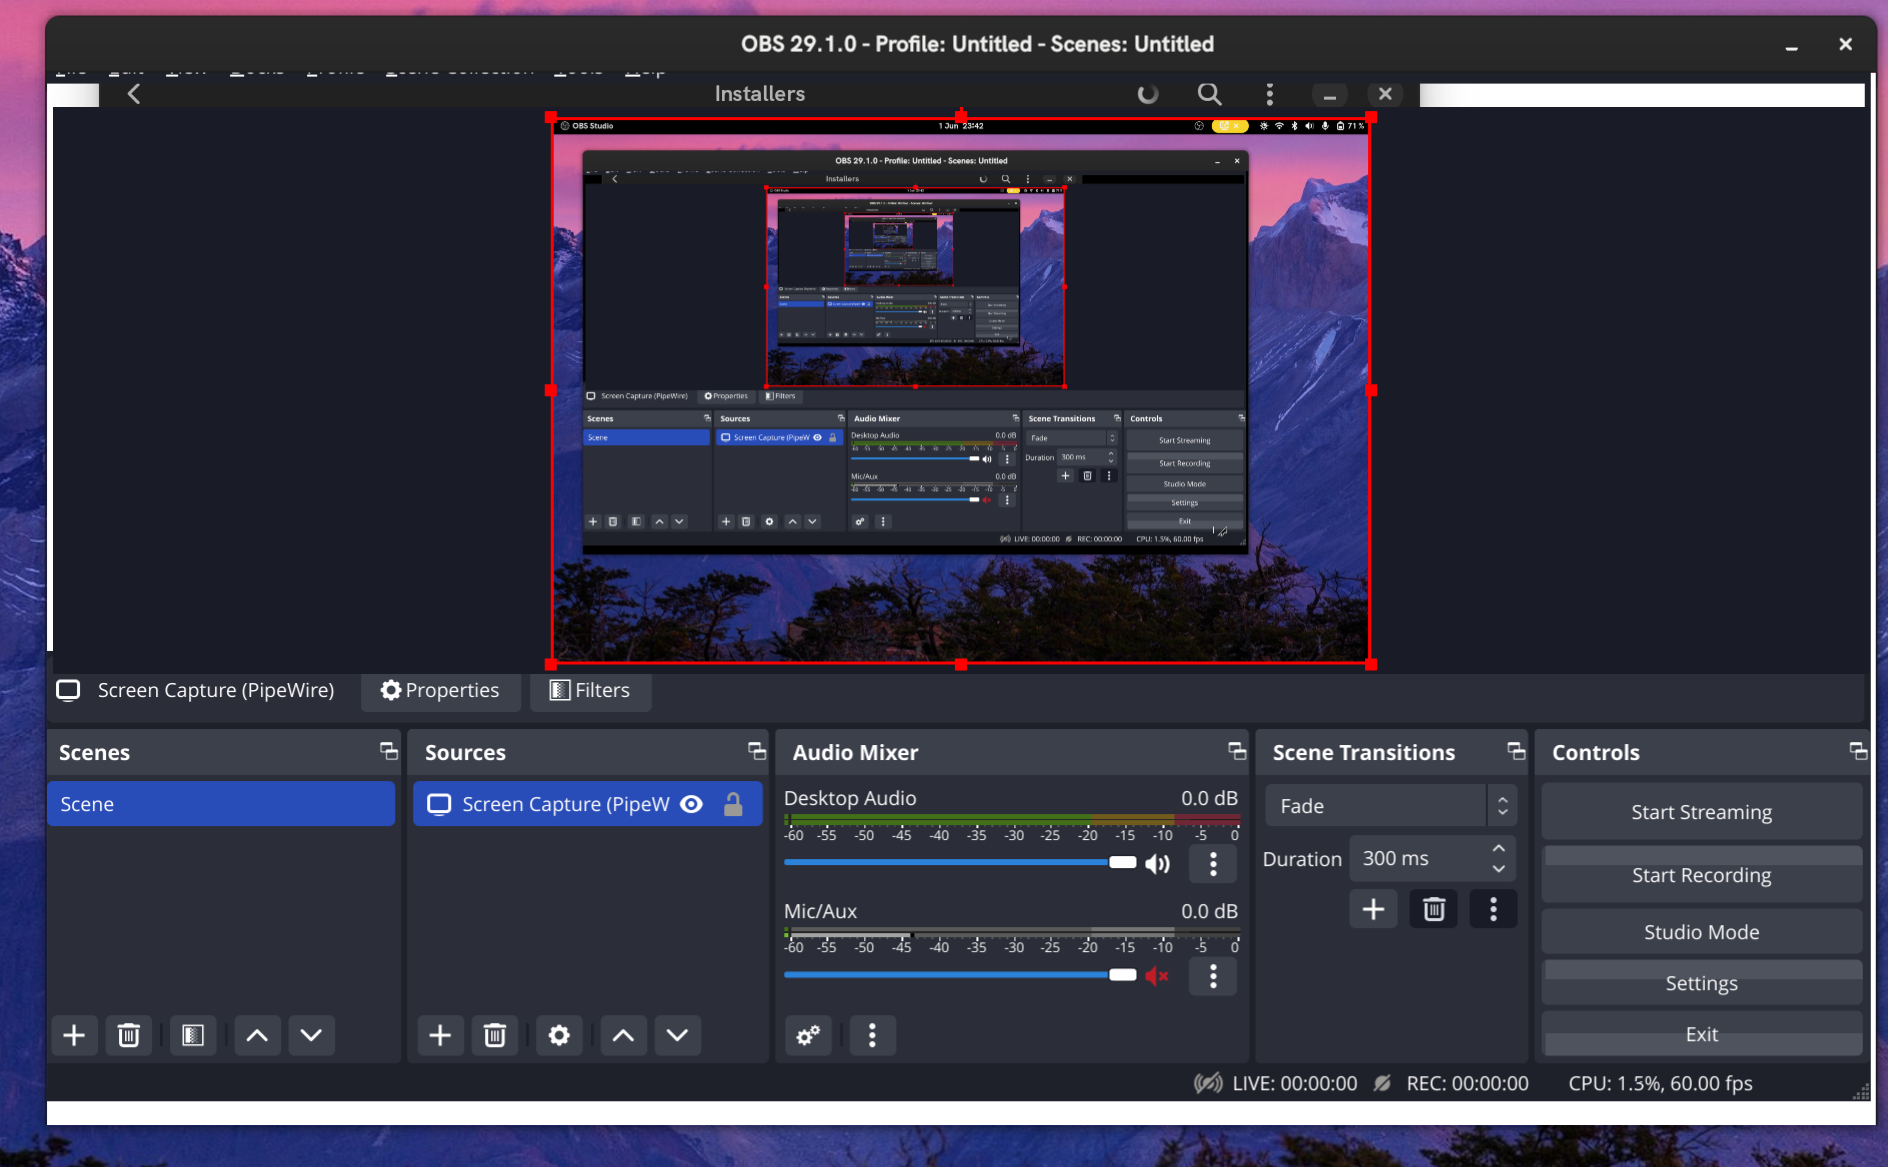1888x1167 pixels.
Task: Open Audio Mixer advanced properties gear icon
Action: point(807,1035)
